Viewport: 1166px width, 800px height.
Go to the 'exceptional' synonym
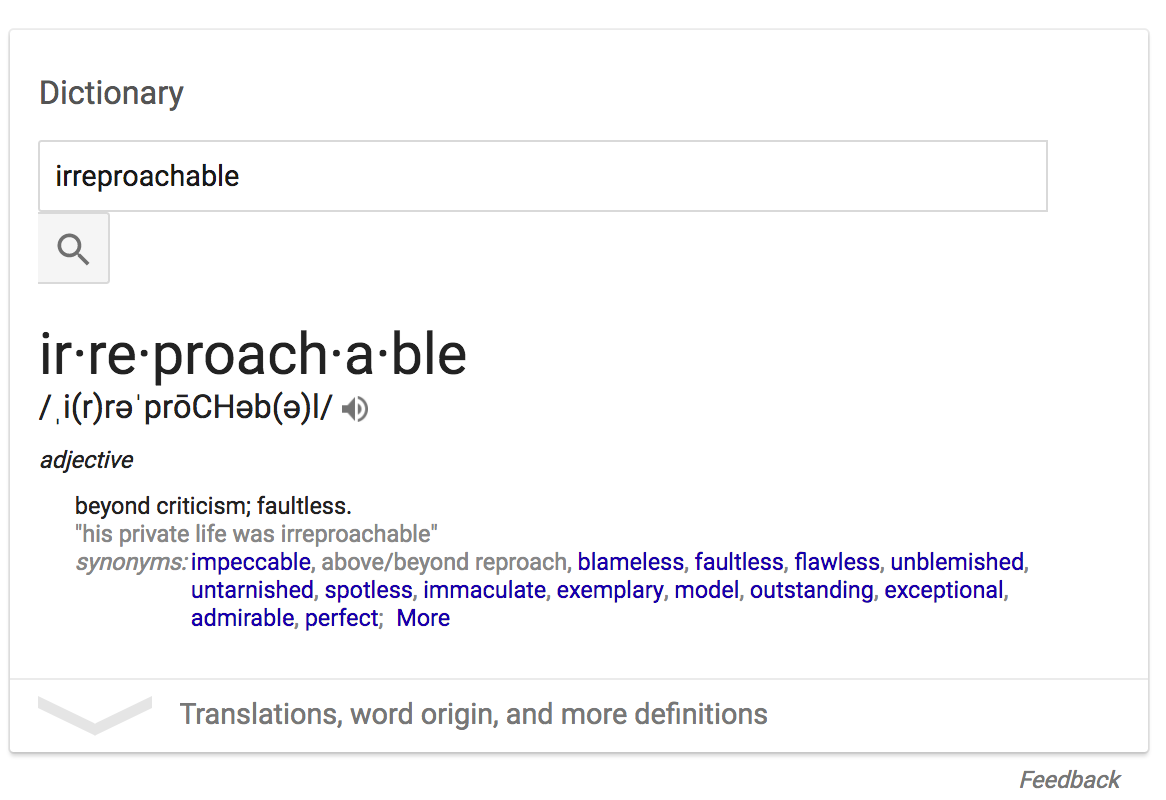click(943, 590)
